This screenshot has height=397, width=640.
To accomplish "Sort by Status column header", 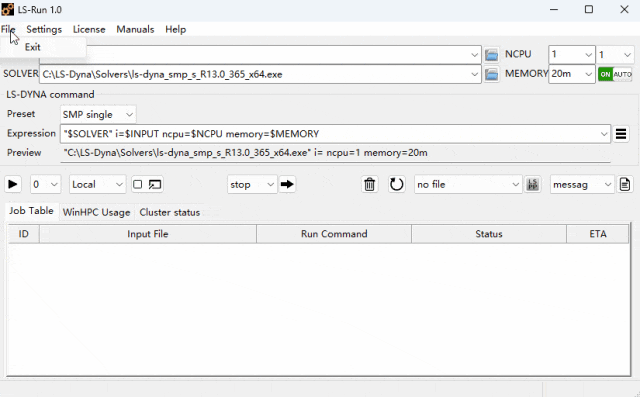I will (489, 234).
